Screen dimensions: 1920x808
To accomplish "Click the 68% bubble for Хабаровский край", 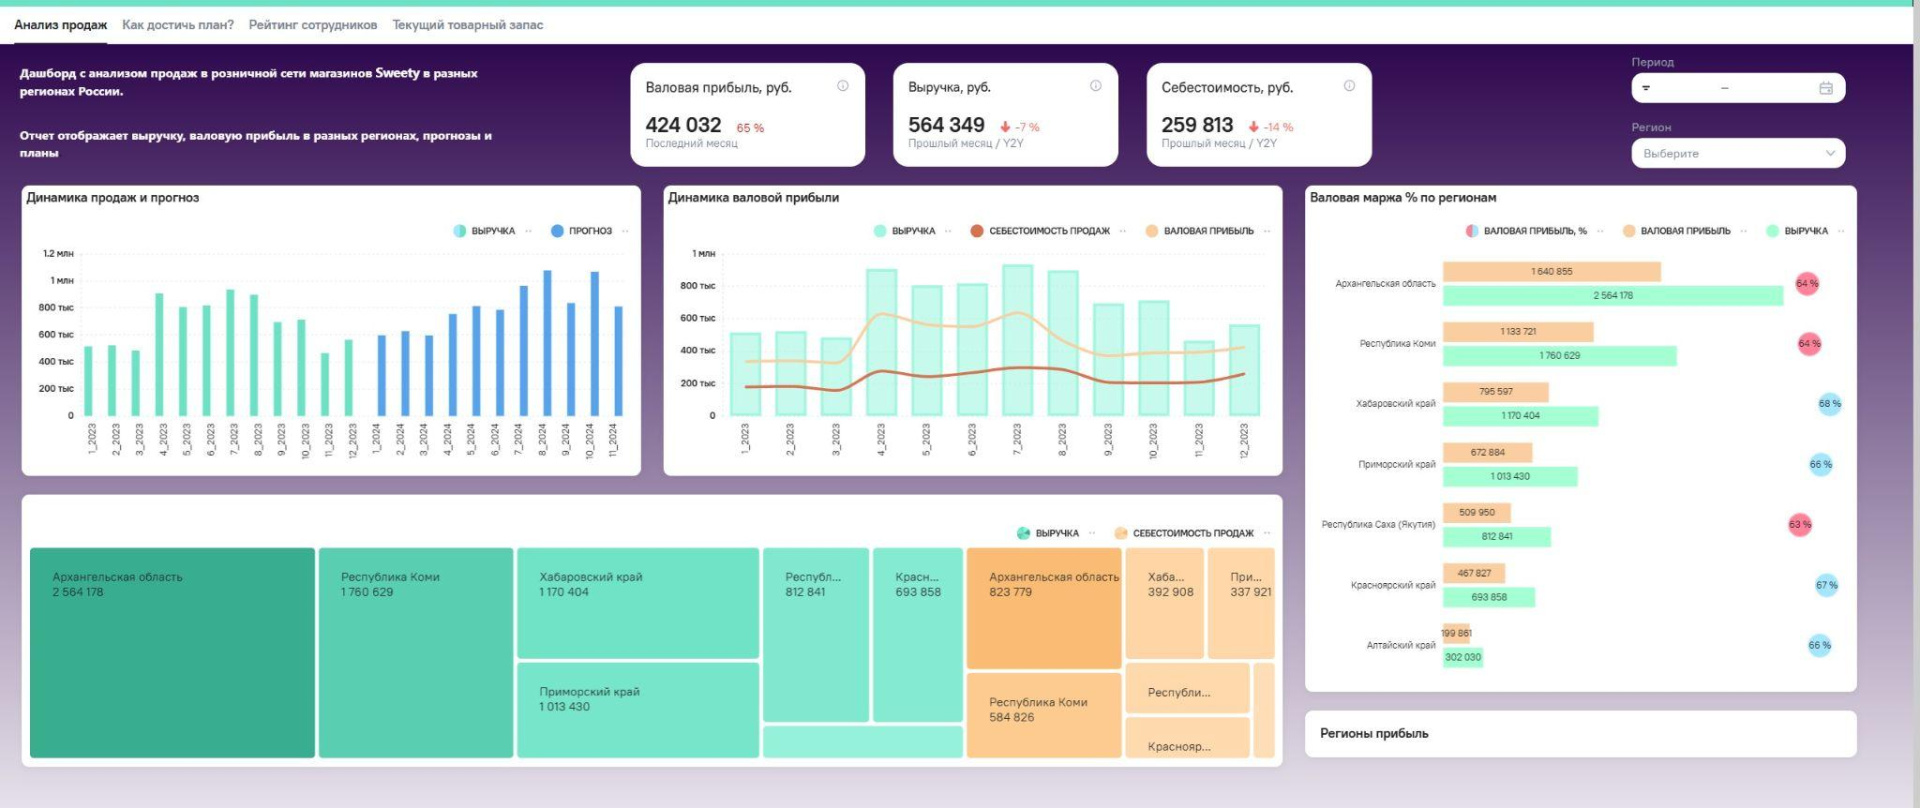I will (1829, 404).
